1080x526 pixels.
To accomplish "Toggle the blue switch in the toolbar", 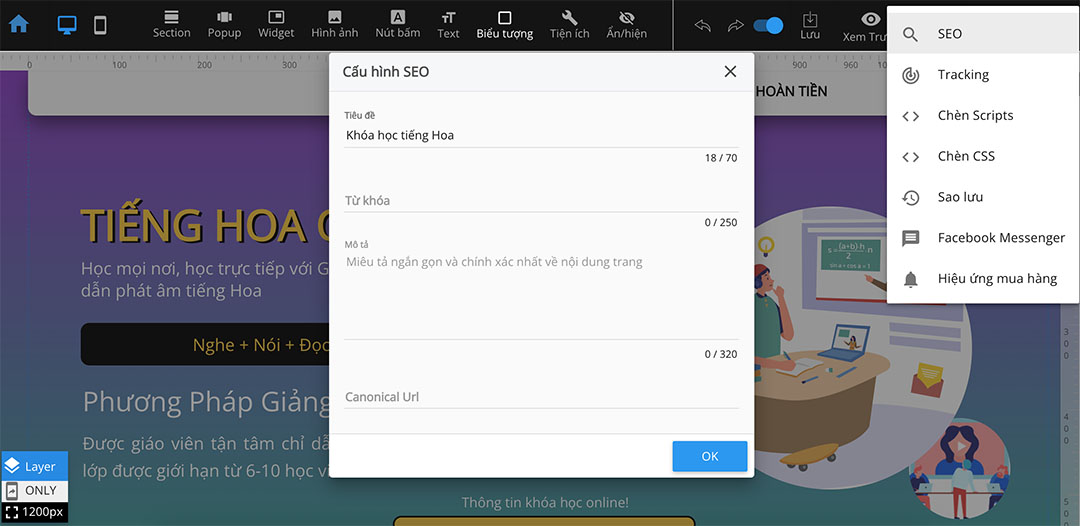I will 768,25.
